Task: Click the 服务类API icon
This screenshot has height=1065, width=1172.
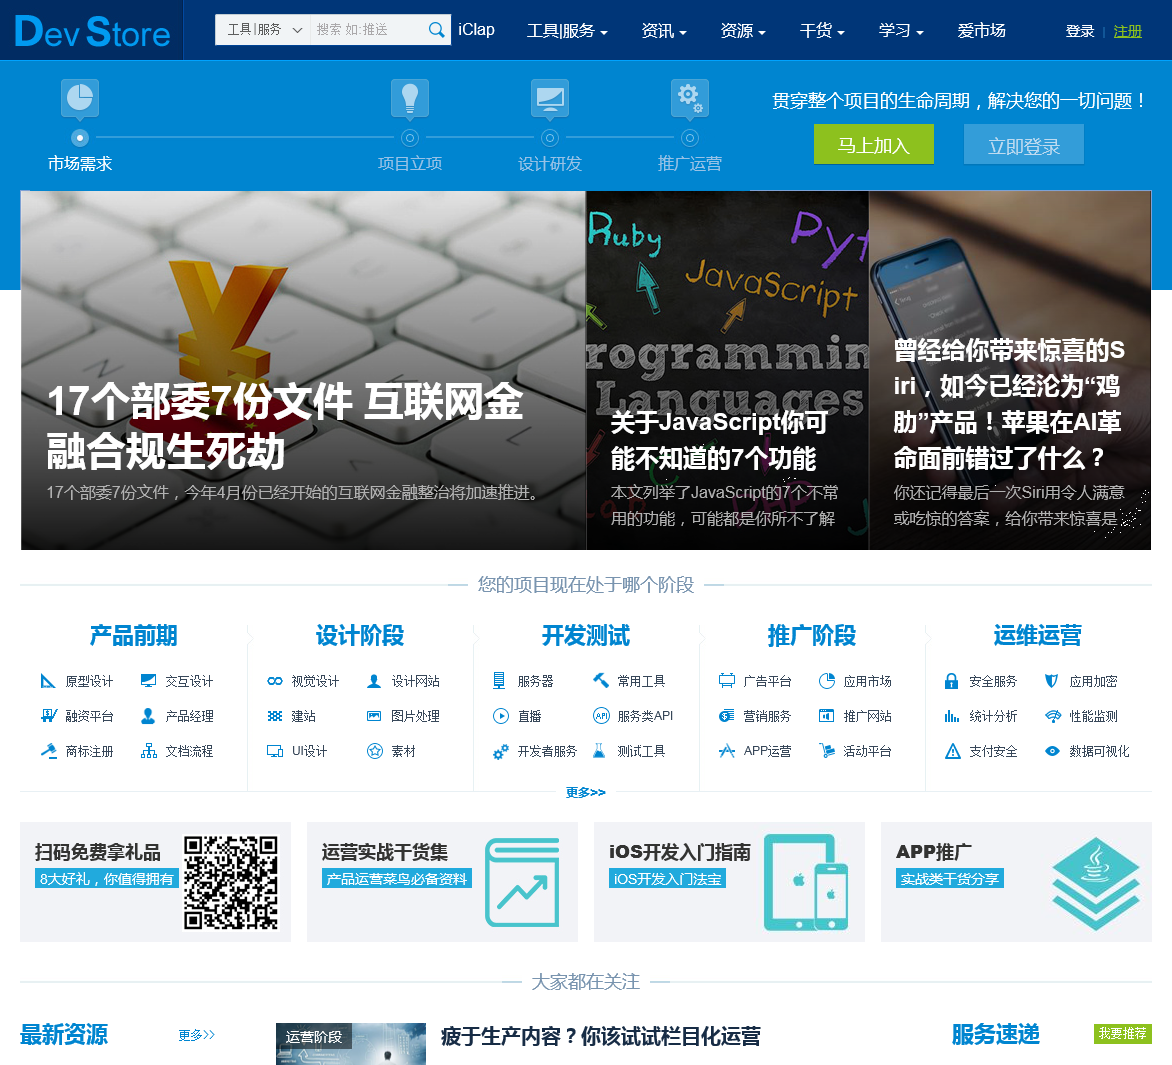Action: [x=601, y=716]
